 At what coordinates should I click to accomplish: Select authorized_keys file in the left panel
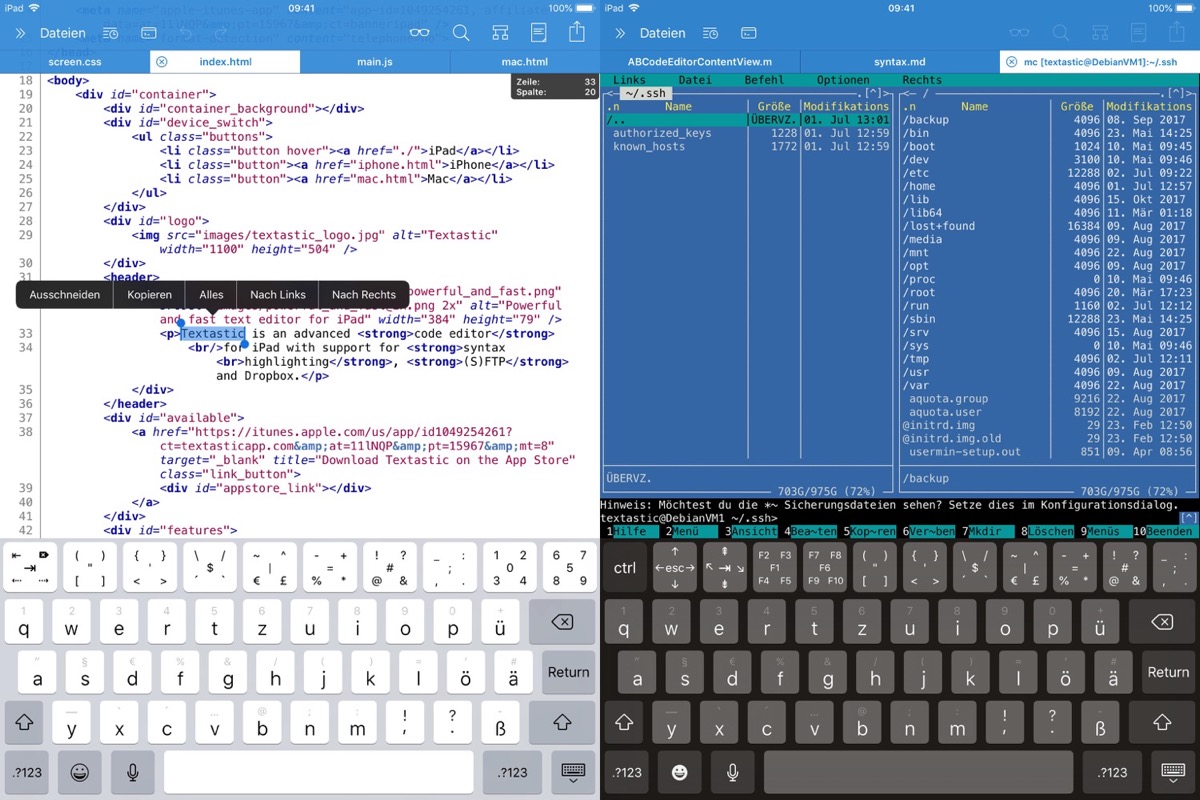[662, 133]
